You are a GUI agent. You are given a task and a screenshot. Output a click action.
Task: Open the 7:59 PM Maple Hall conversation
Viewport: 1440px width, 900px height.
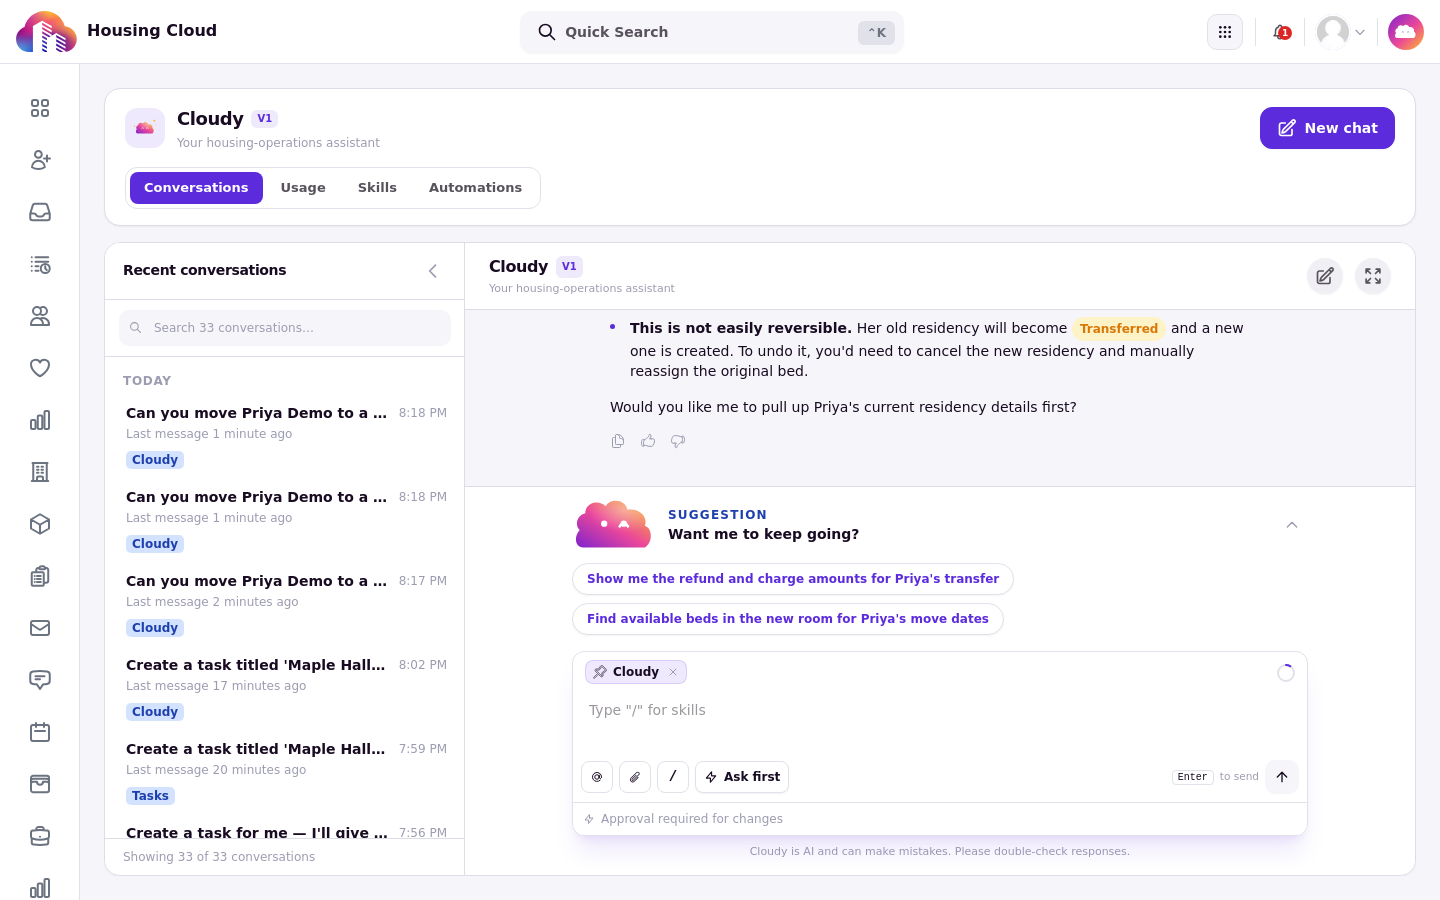[285, 772]
